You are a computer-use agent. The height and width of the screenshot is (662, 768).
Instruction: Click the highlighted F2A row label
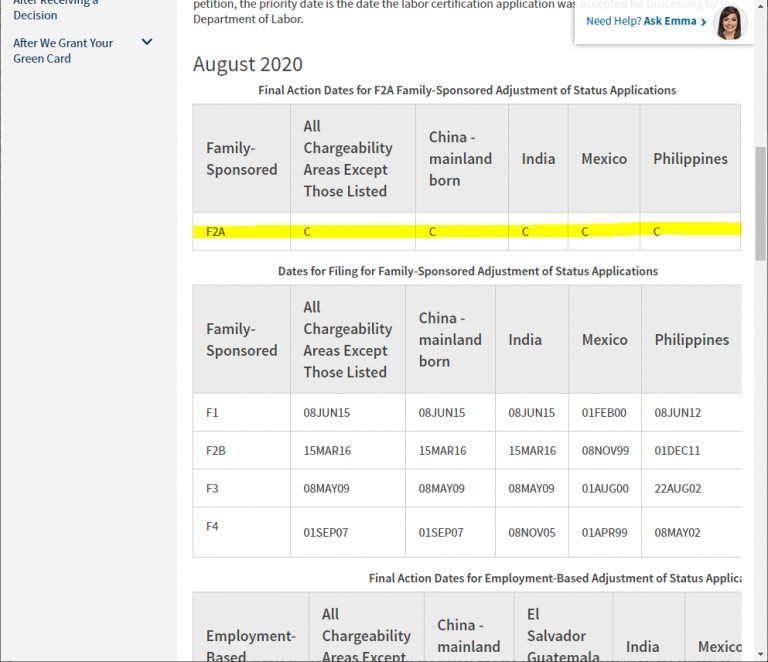pyautogui.click(x=216, y=232)
